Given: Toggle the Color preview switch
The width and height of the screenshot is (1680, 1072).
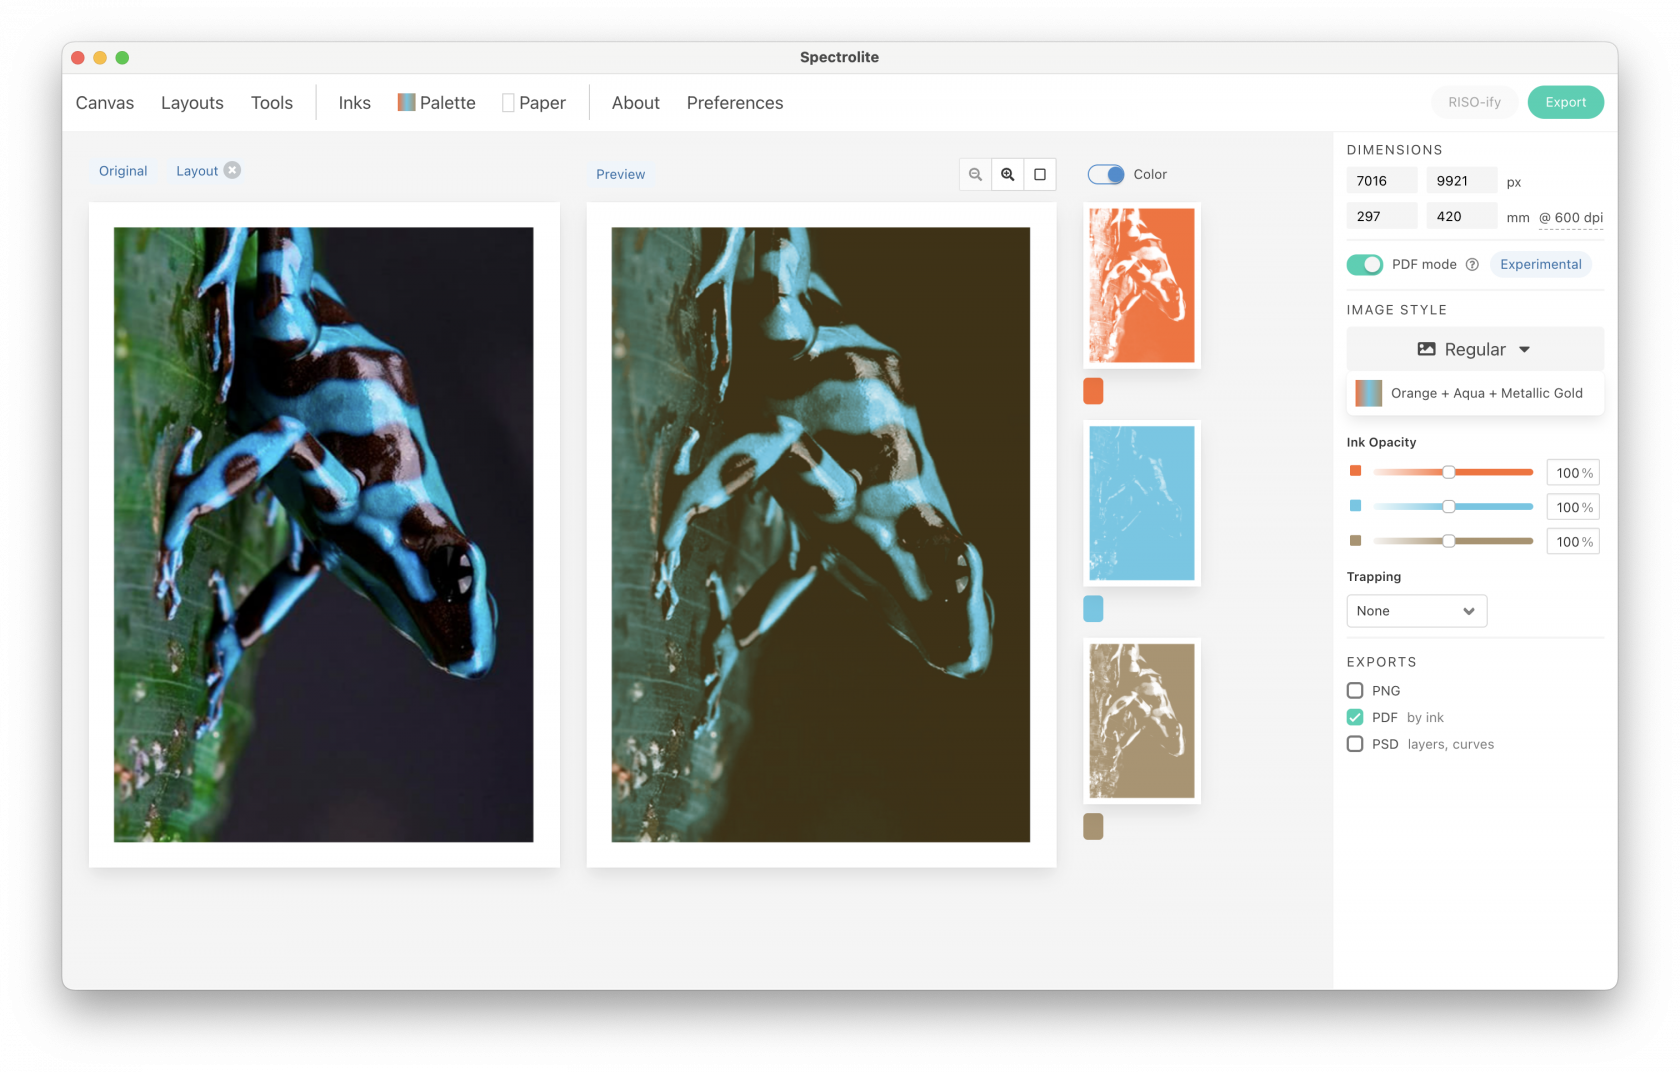Looking at the screenshot, I should (1106, 174).
